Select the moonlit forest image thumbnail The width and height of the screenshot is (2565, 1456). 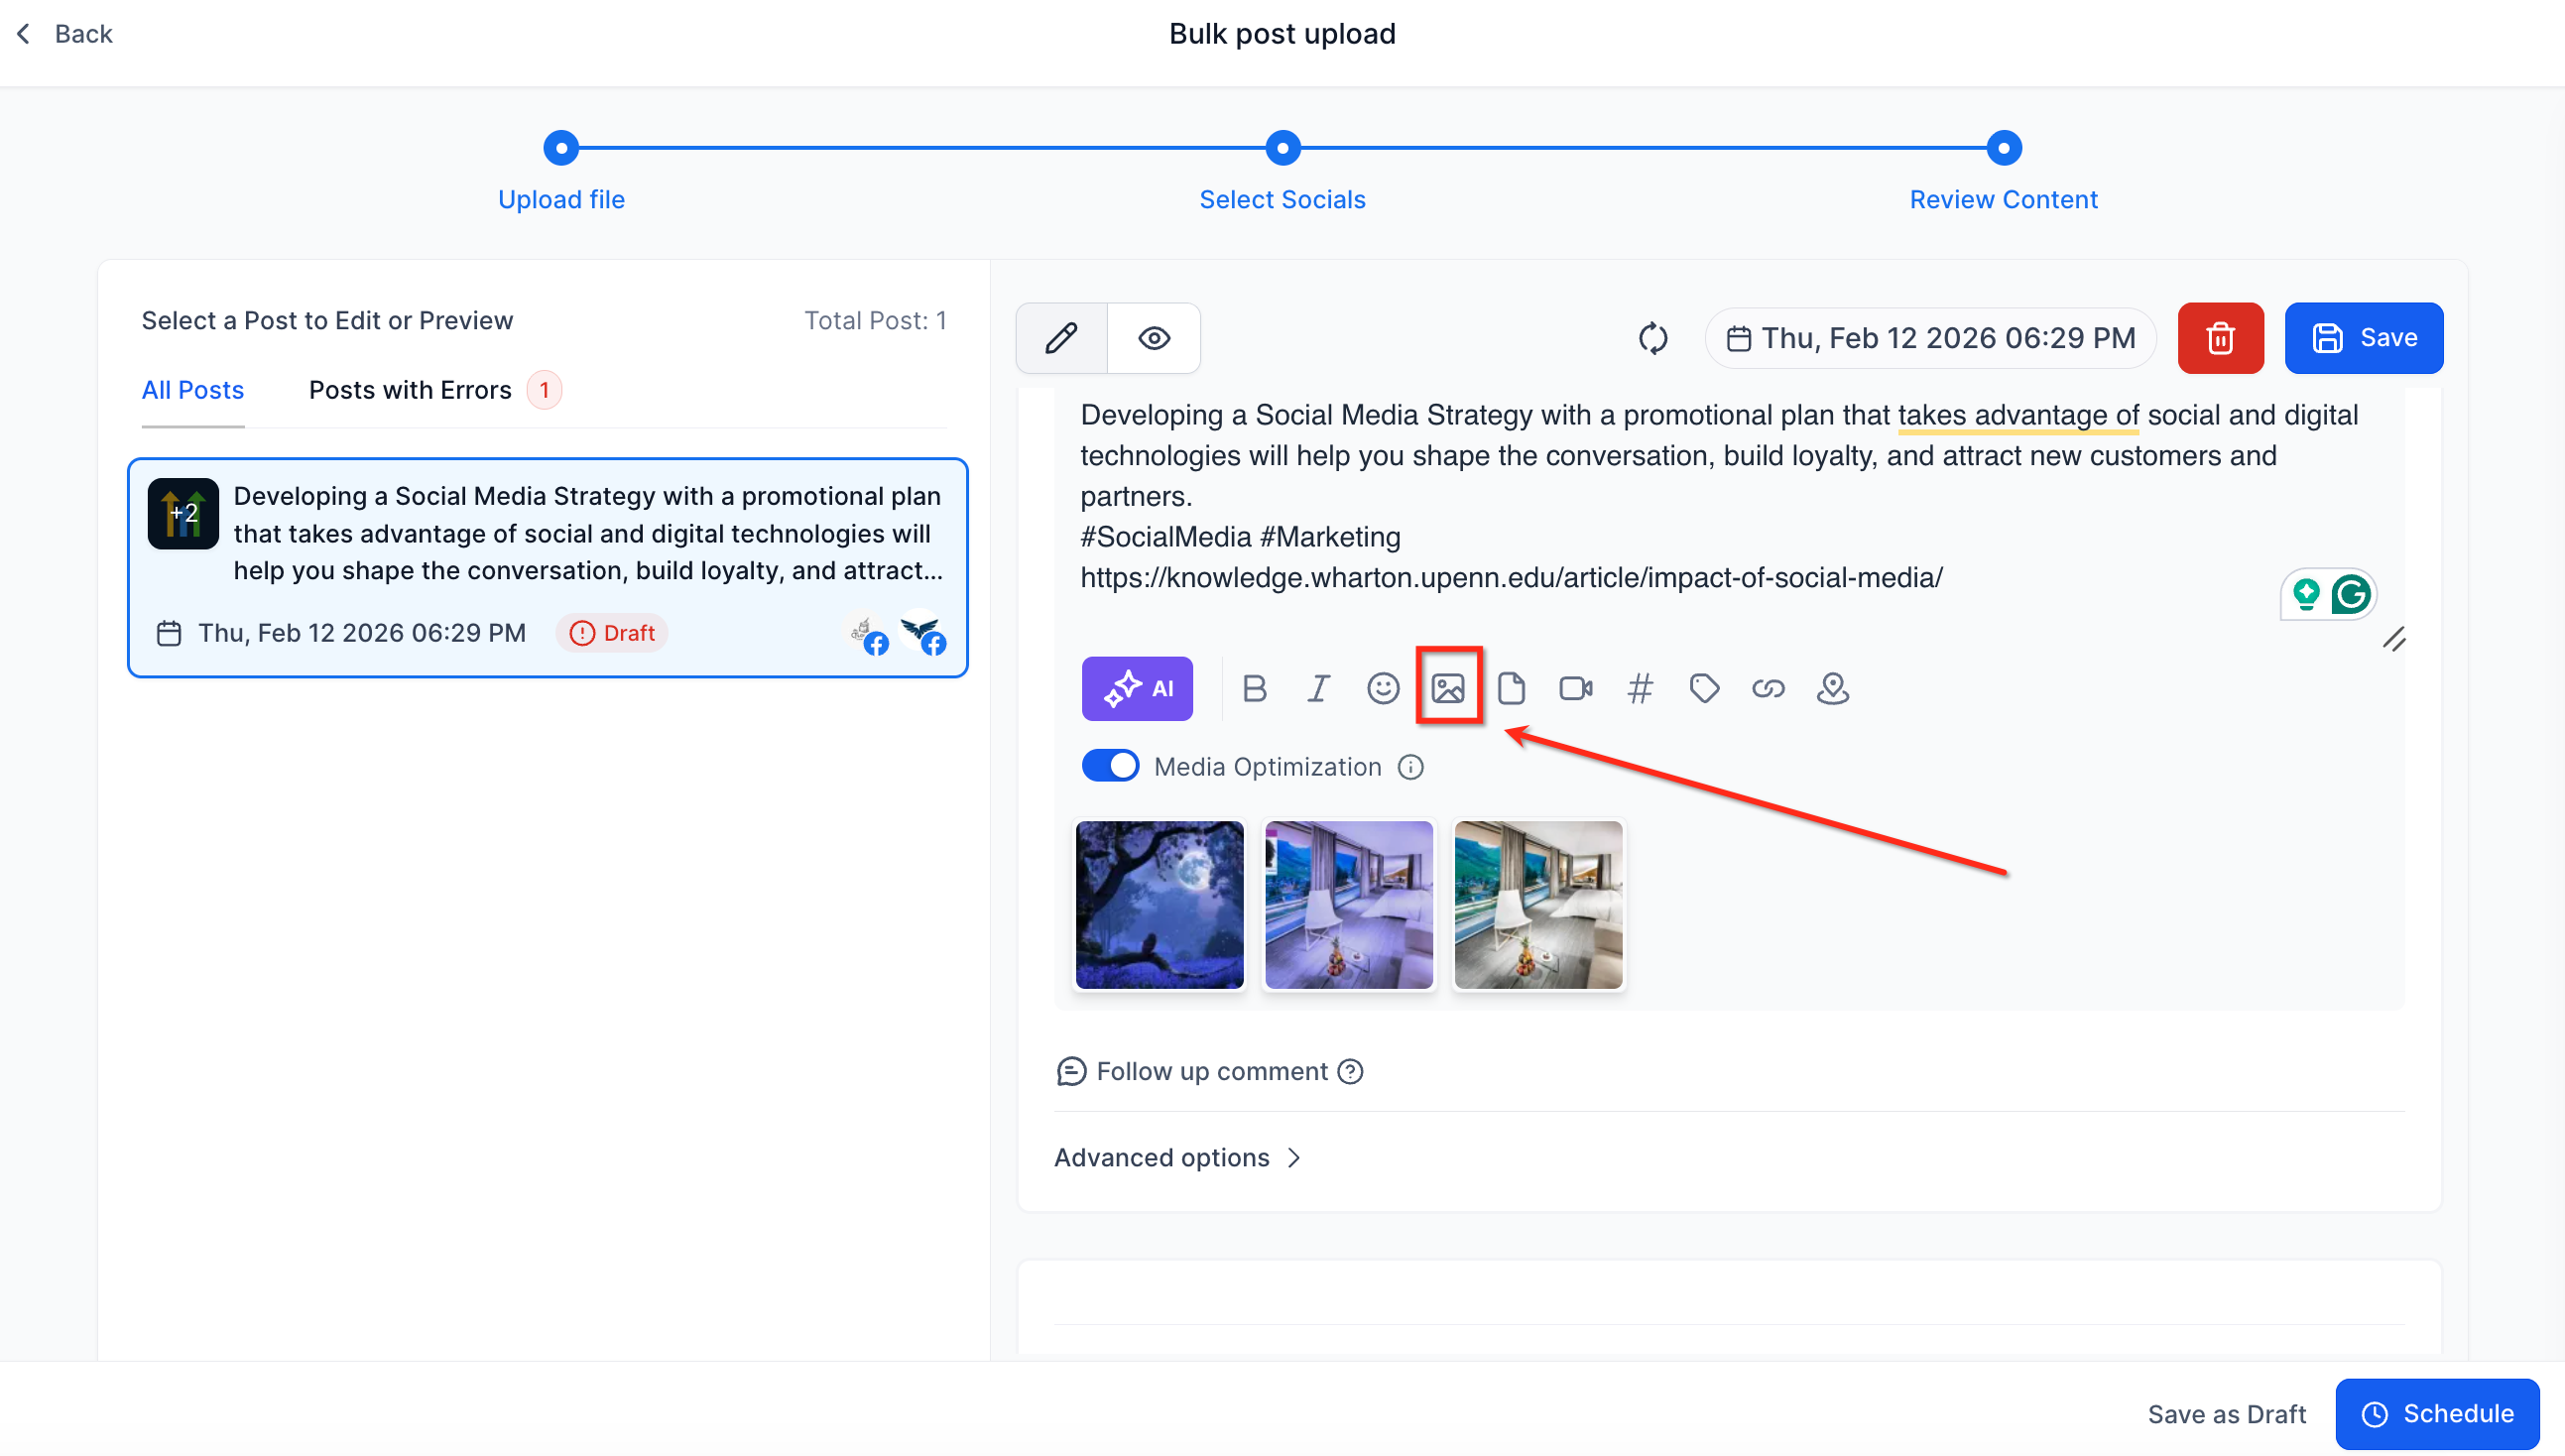1159,905
